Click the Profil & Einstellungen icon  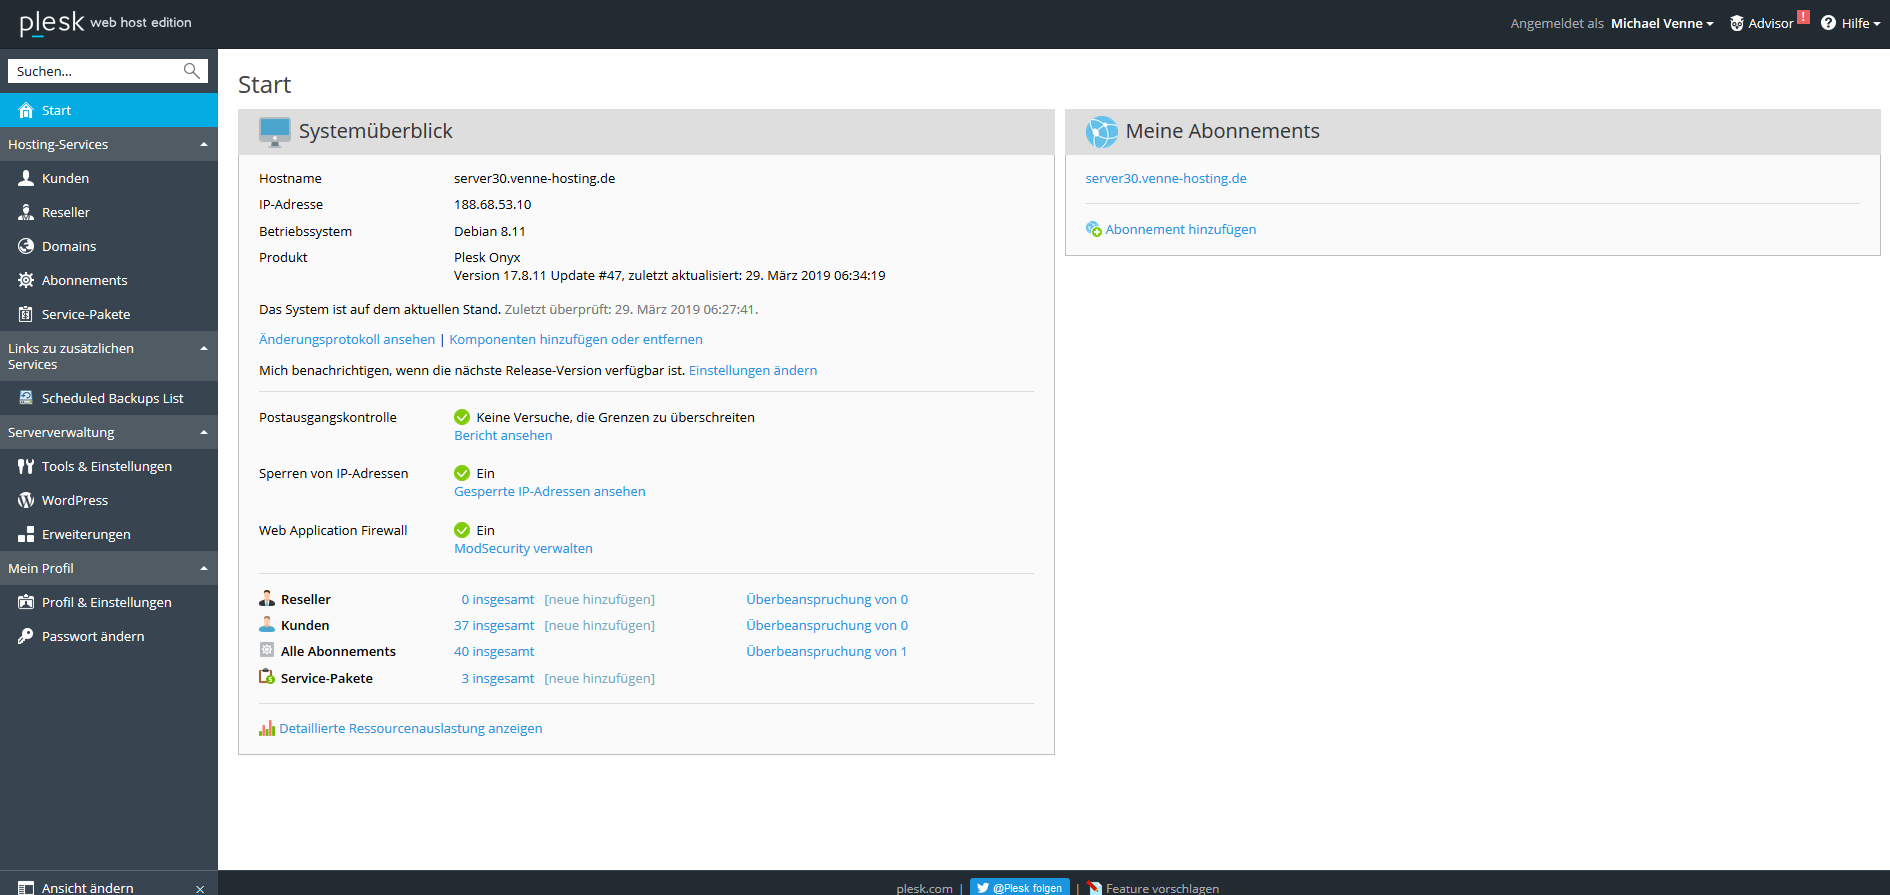click(x=26, y=602)
